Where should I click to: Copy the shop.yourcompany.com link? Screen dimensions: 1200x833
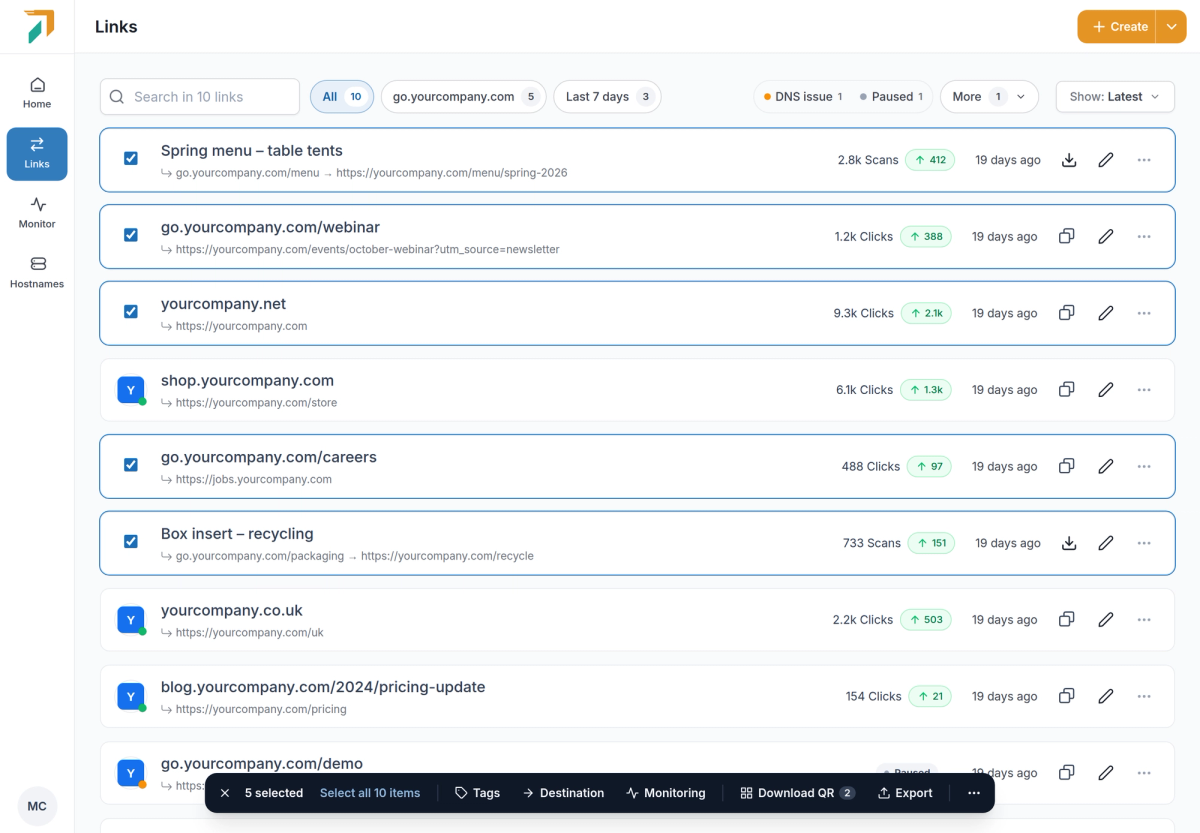click(x=1067, y=390)
